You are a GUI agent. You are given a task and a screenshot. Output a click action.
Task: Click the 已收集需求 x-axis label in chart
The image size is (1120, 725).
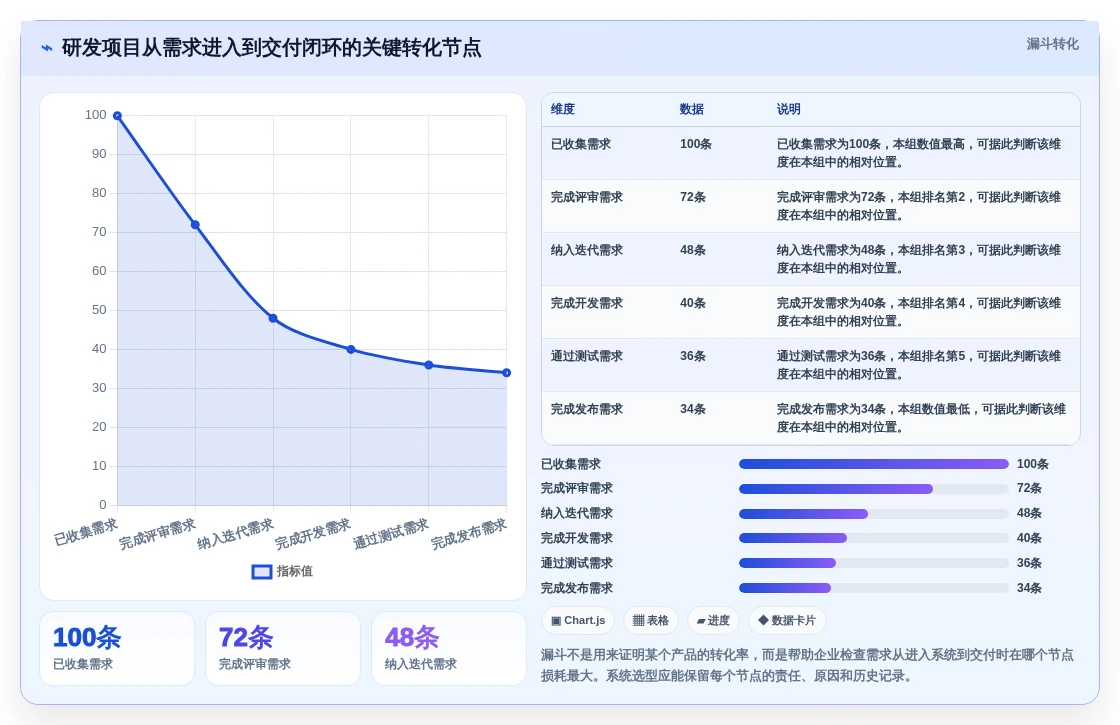point(86,532)
